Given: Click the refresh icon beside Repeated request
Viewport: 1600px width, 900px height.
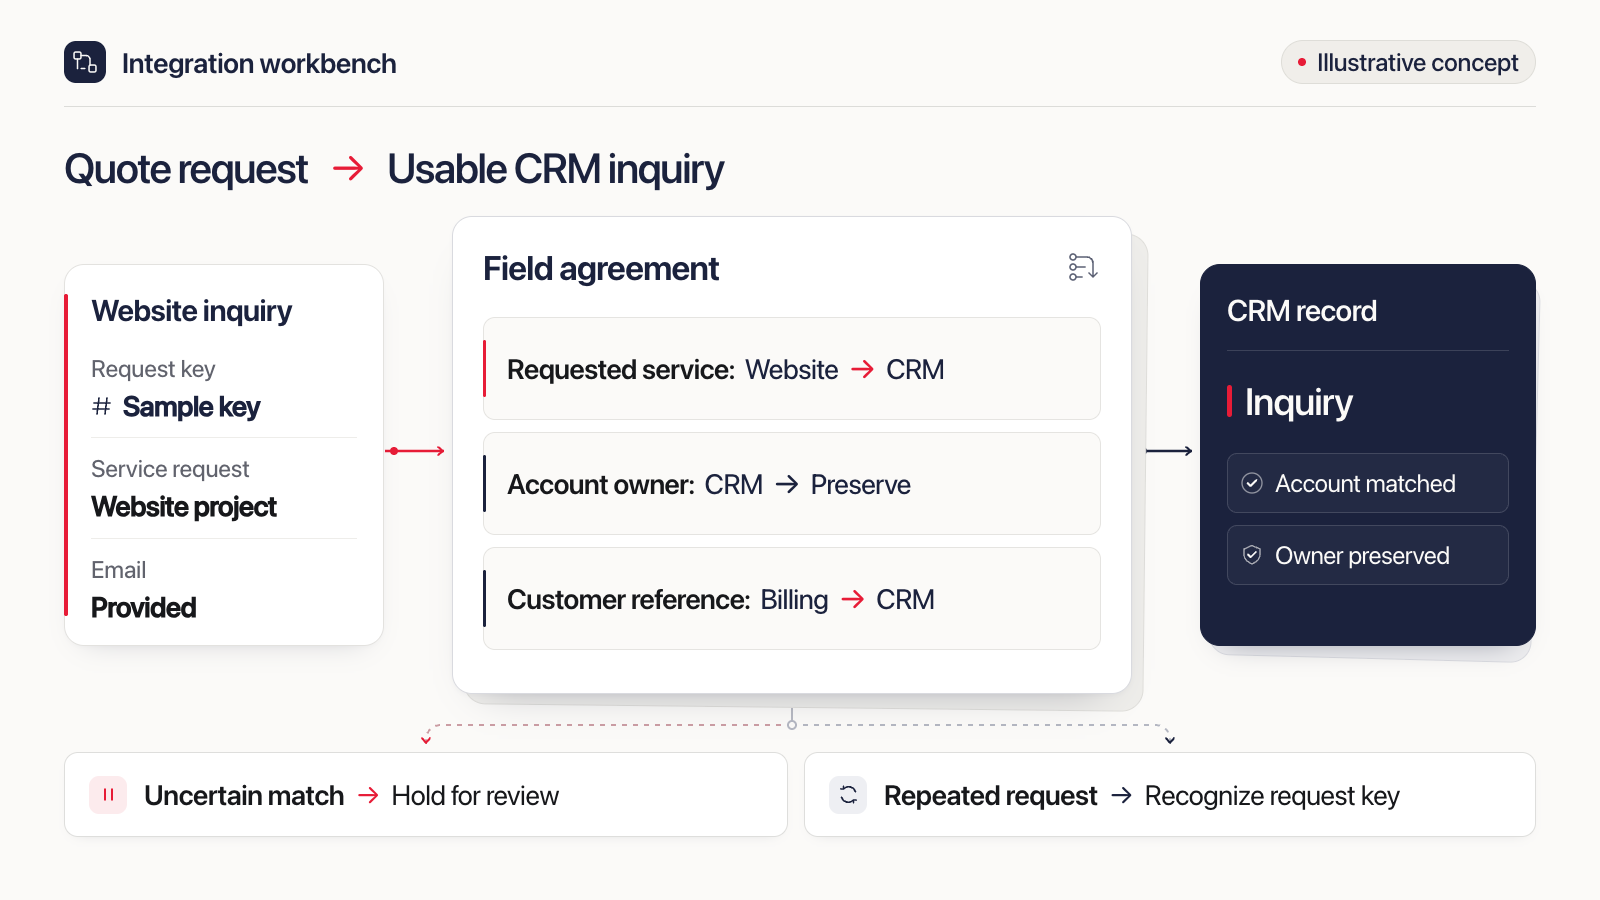Looking at the screenshot, I should [848, 795].
